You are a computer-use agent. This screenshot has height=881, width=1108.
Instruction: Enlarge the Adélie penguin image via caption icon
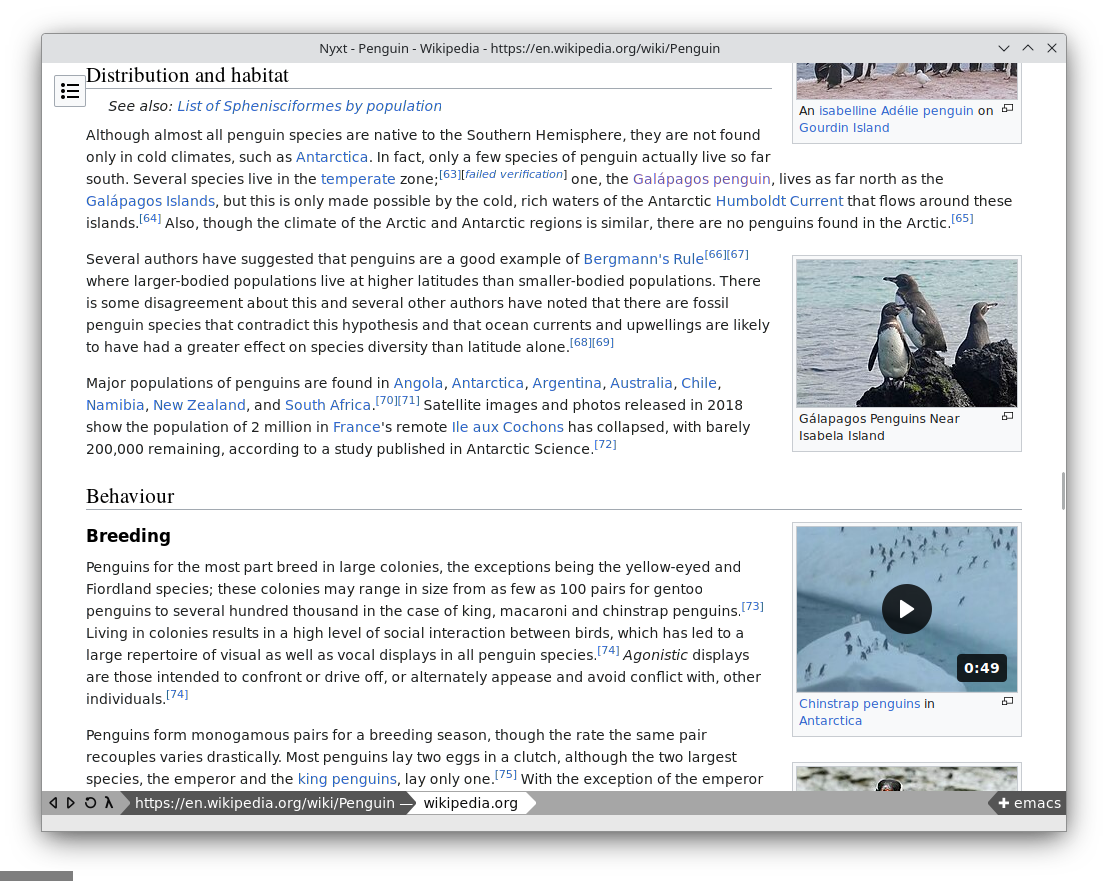[1008, 109]
